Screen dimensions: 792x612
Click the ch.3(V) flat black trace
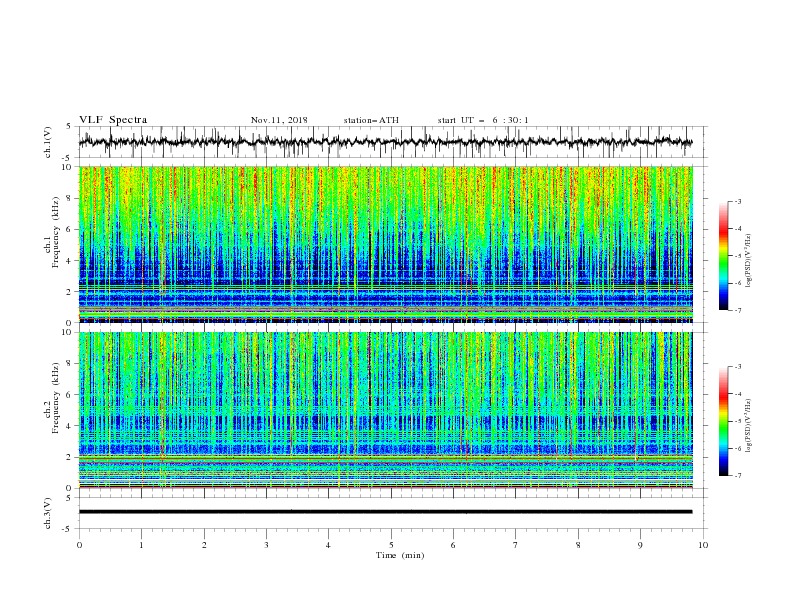coord(385,512)
